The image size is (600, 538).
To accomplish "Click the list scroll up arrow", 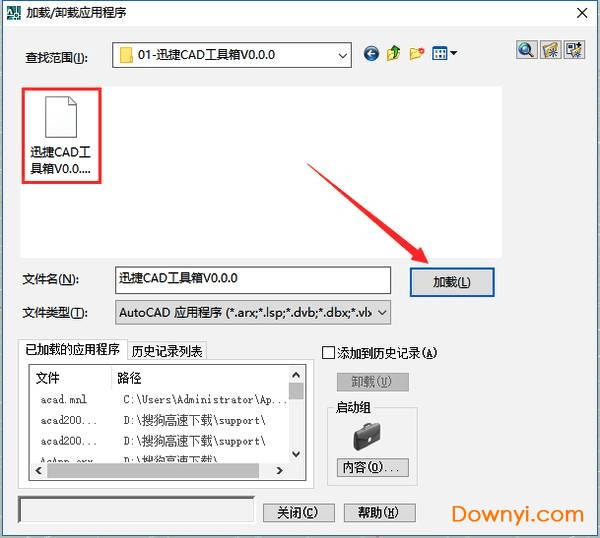I will (x=296, y=375).
